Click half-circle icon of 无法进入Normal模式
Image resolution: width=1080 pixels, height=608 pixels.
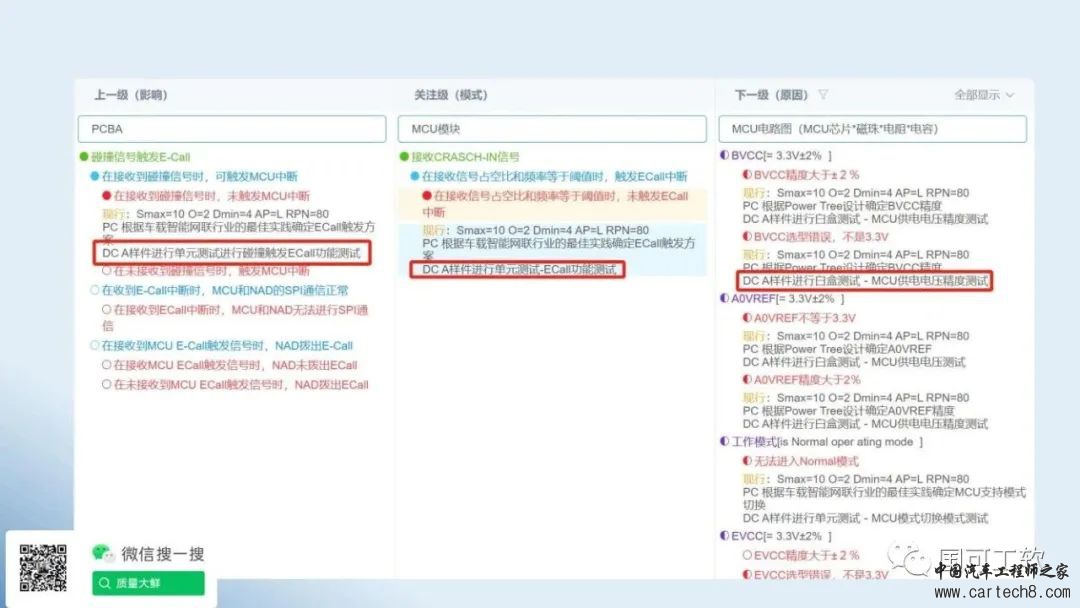tap(747, 461)
